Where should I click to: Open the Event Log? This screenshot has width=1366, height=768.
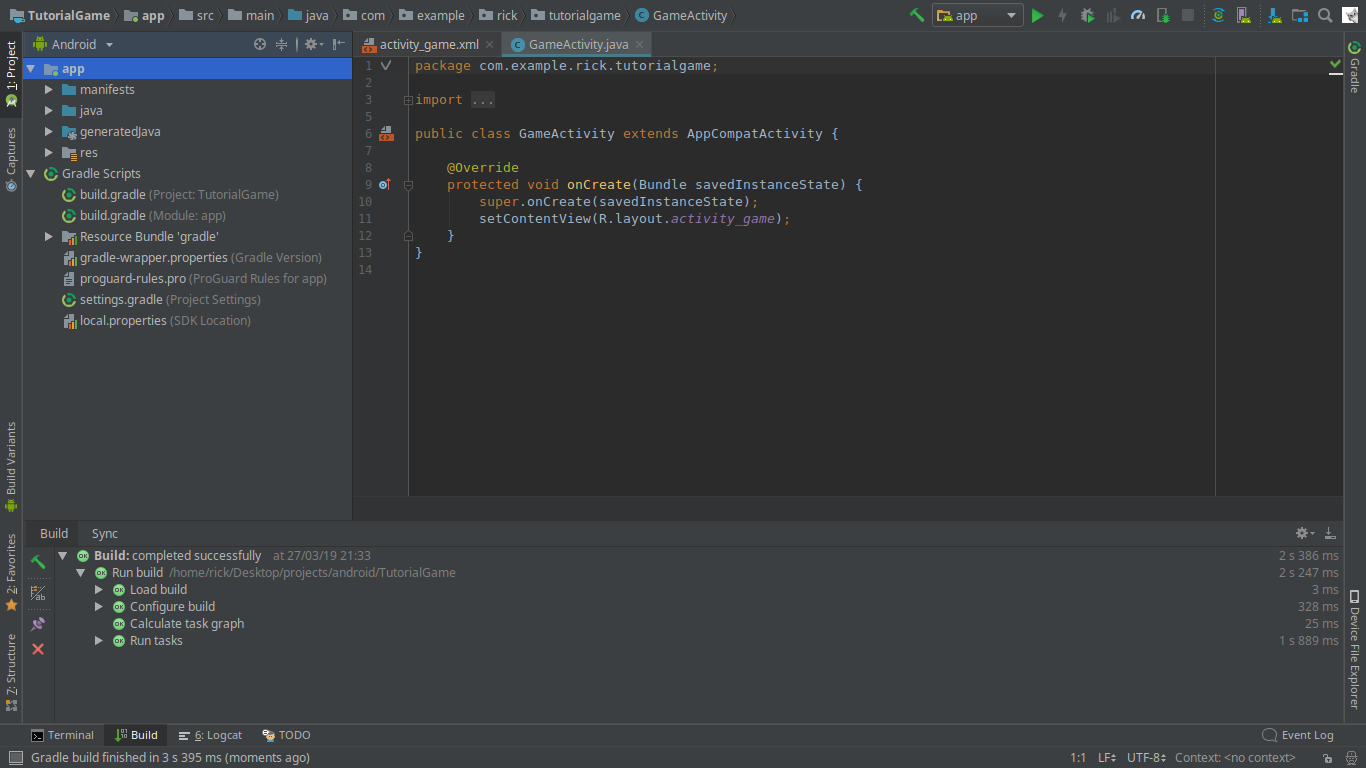click(1298, 735)
